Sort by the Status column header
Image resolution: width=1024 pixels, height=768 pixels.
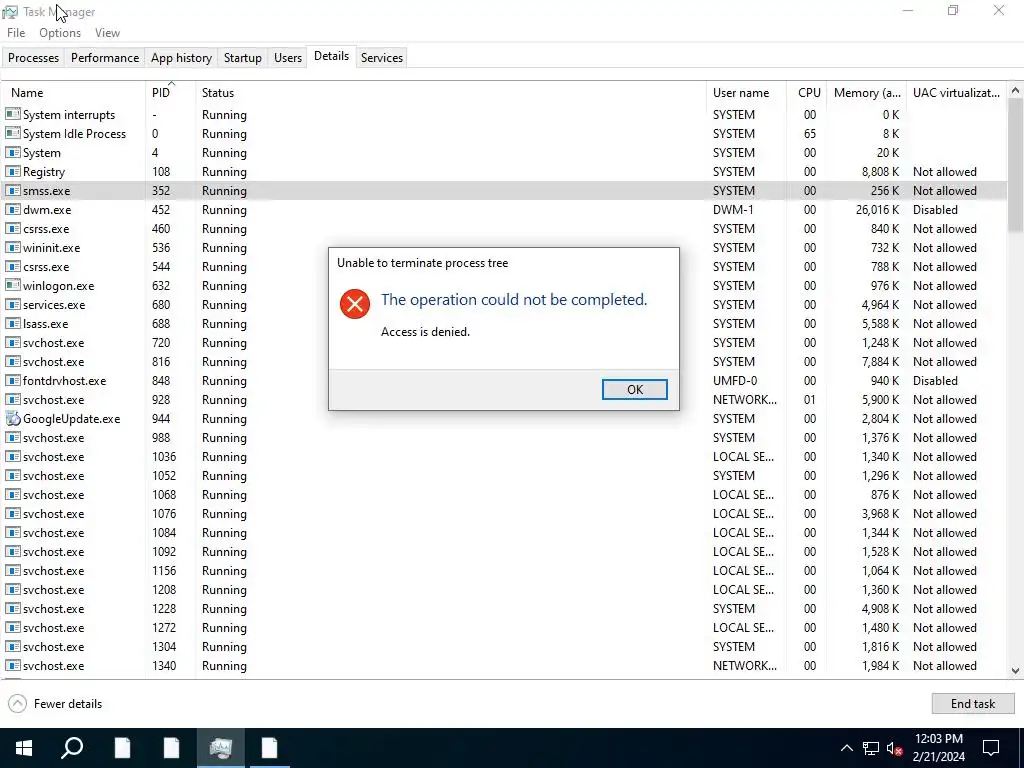click(x=451, y=93)
